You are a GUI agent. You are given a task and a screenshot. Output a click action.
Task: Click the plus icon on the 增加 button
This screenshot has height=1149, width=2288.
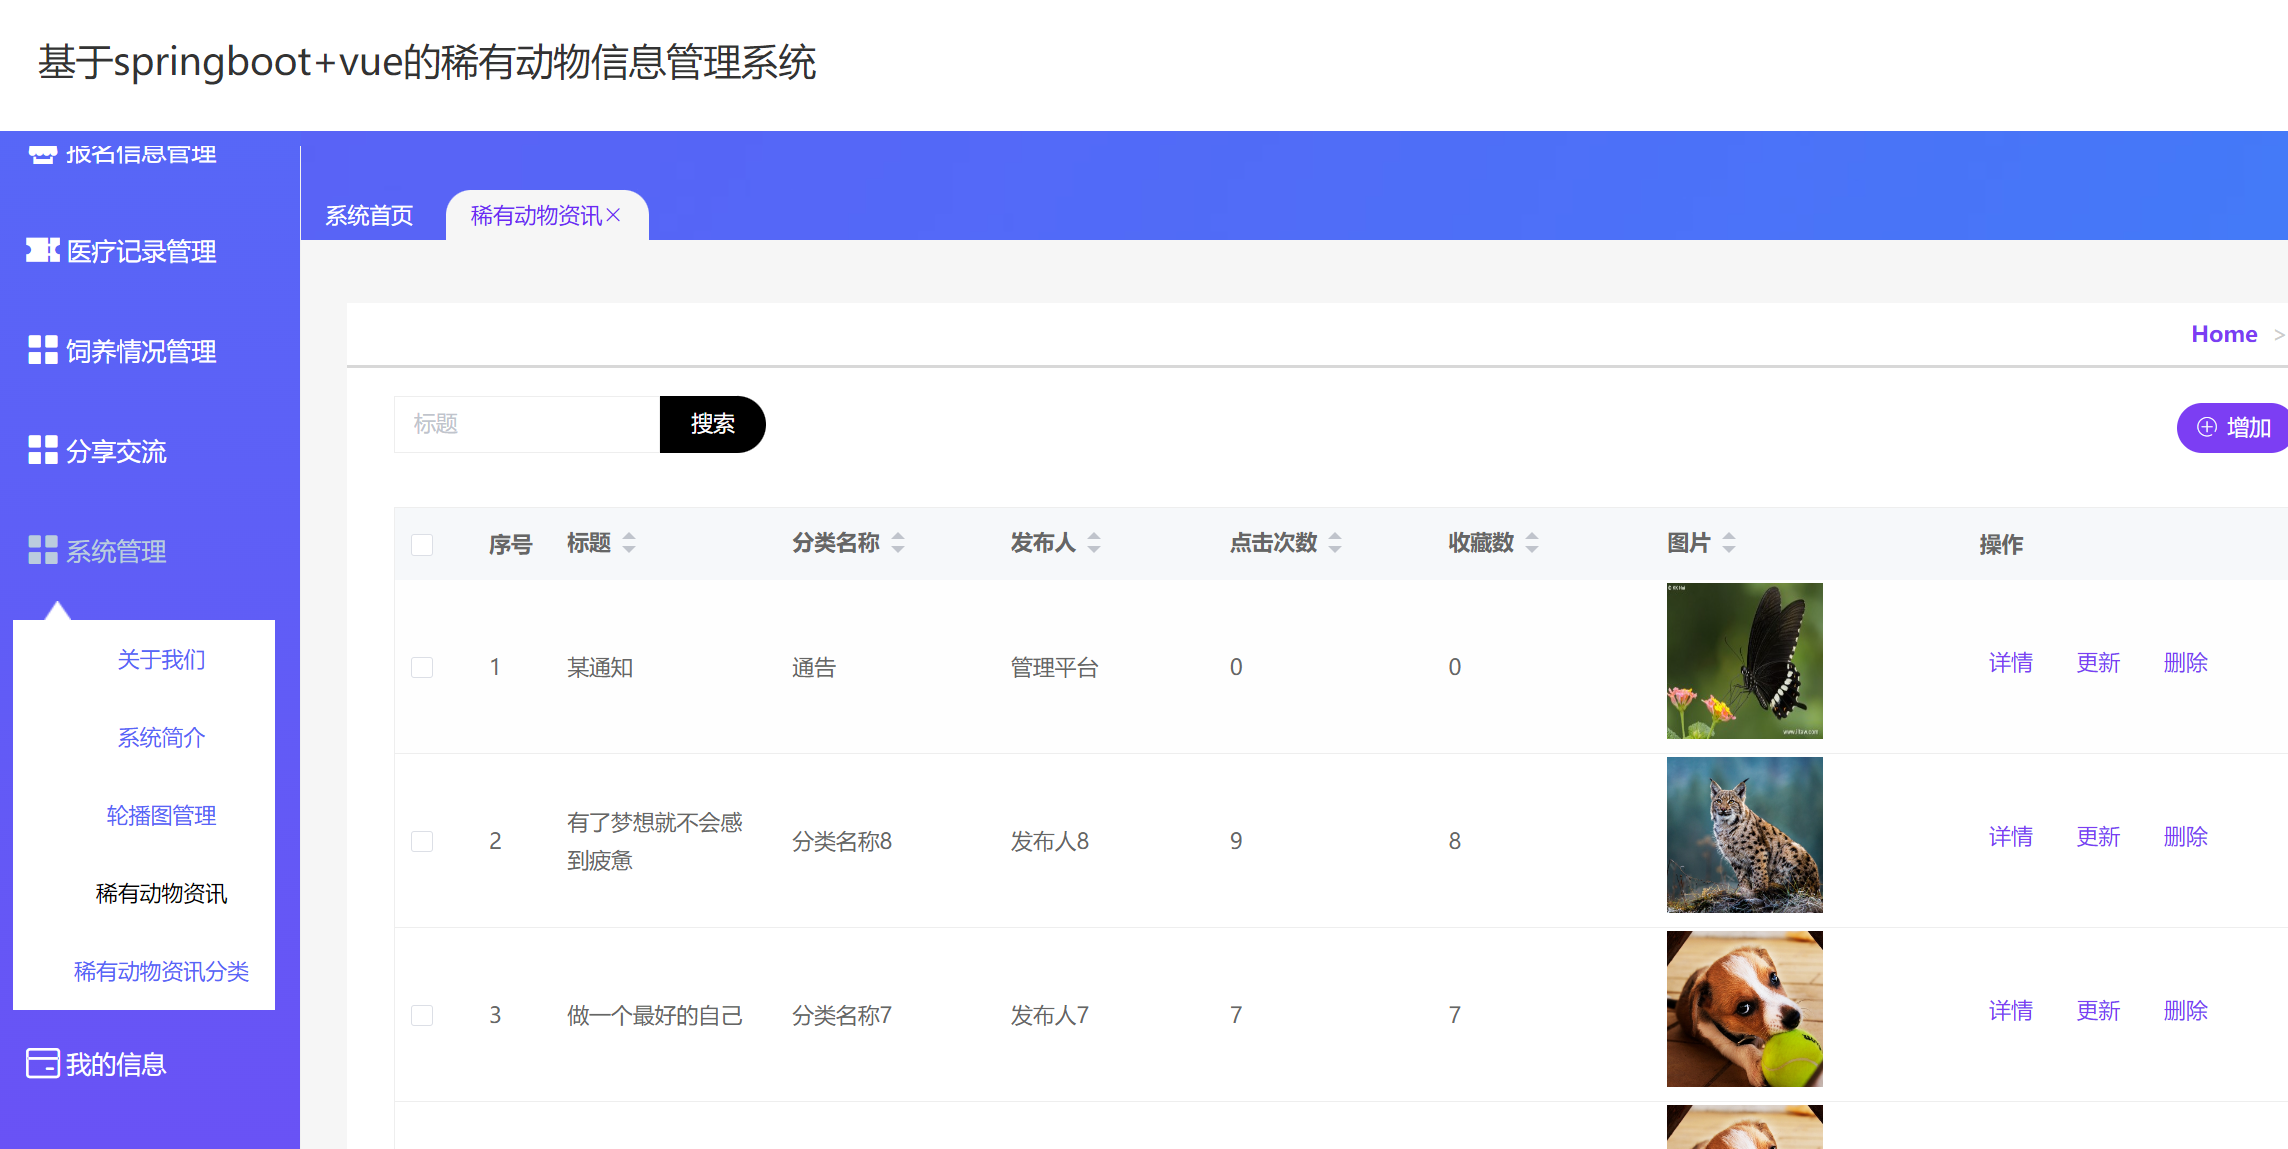coord(2207,427)
